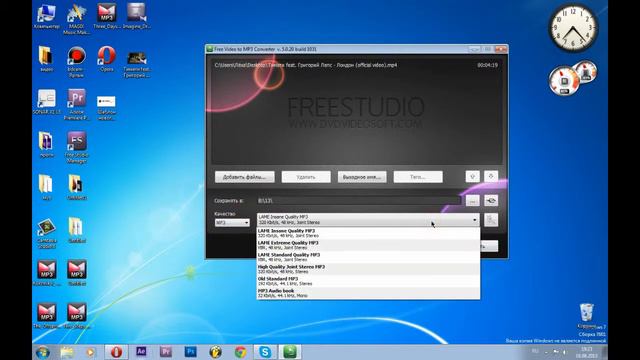
Task: Click the taskbar date and time
Action: [587, 353]
